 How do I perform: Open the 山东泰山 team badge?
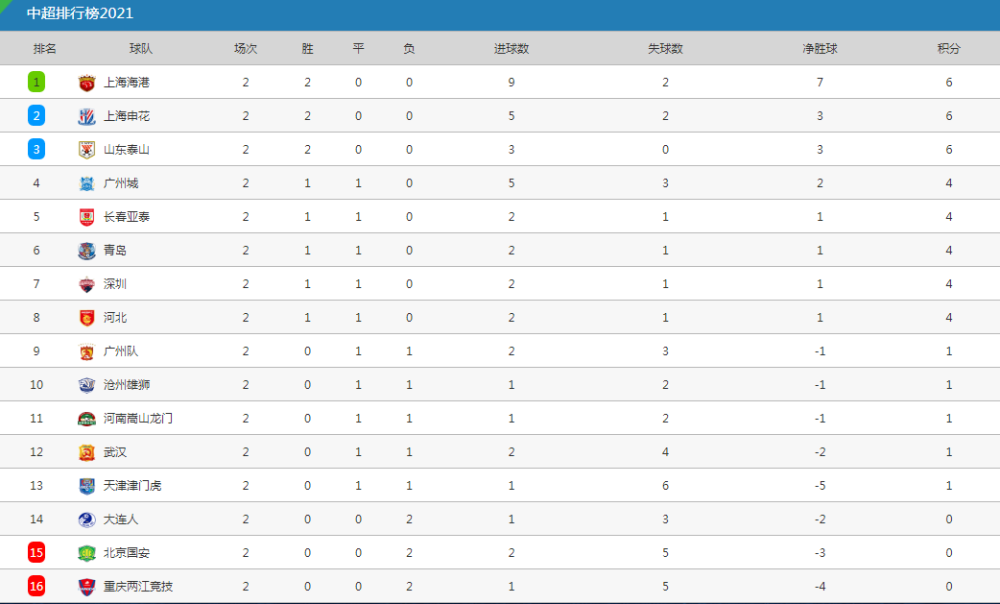click(x=87, y=150)
